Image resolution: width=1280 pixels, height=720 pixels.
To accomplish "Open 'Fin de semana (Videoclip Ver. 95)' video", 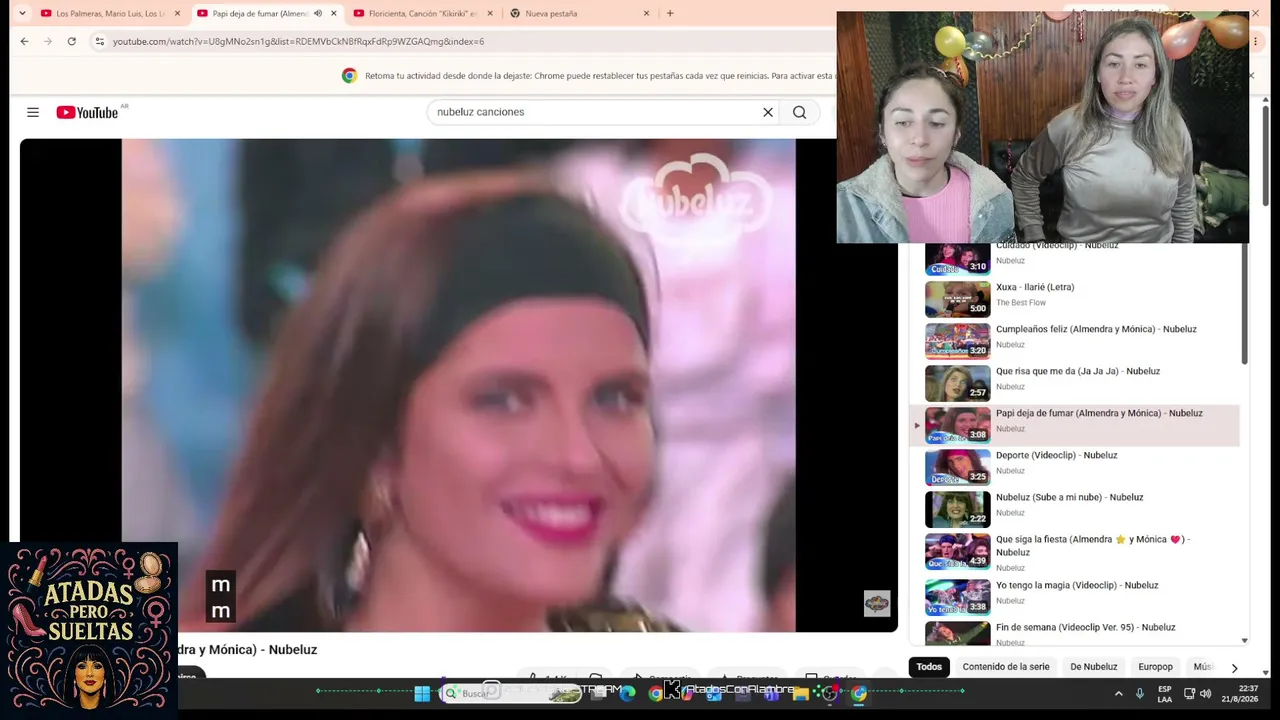I will coord(1085,627).
